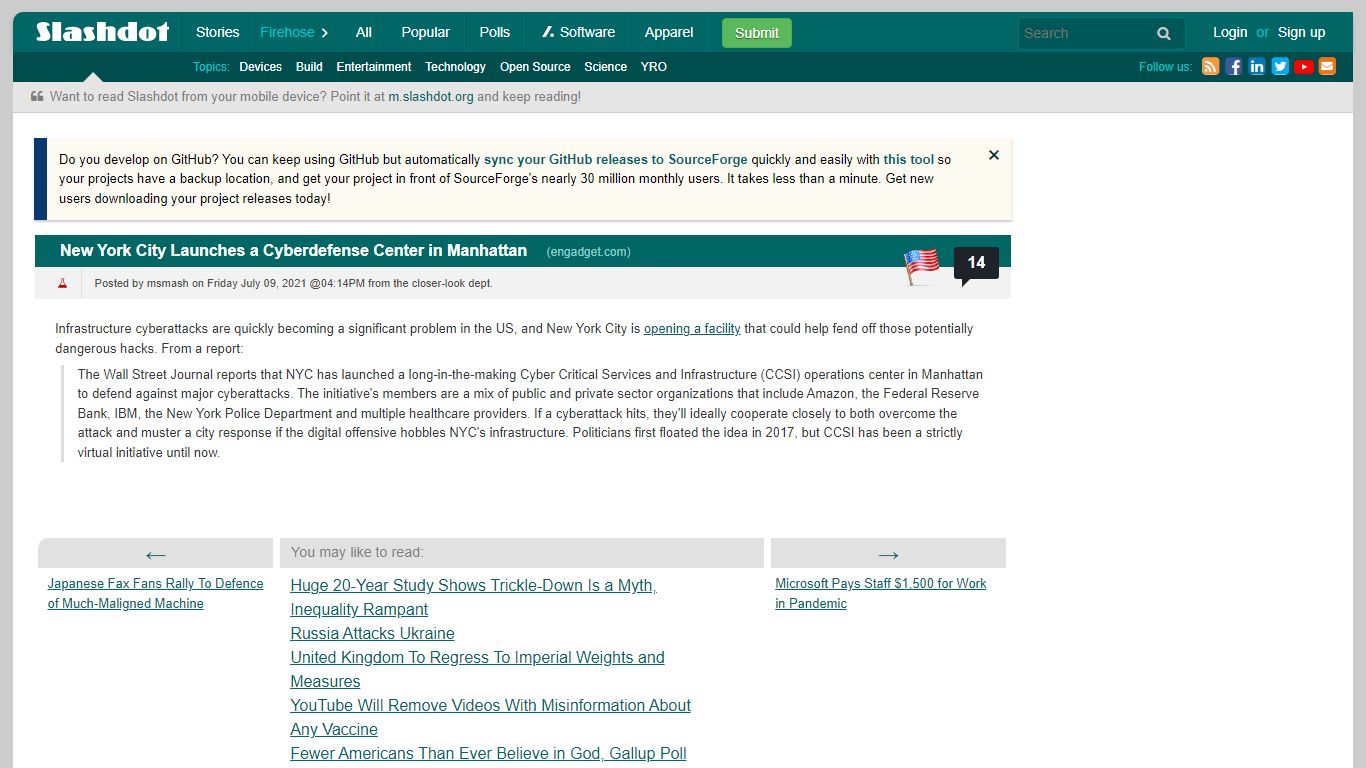Select the Science topic

click(x=605, y=67)
